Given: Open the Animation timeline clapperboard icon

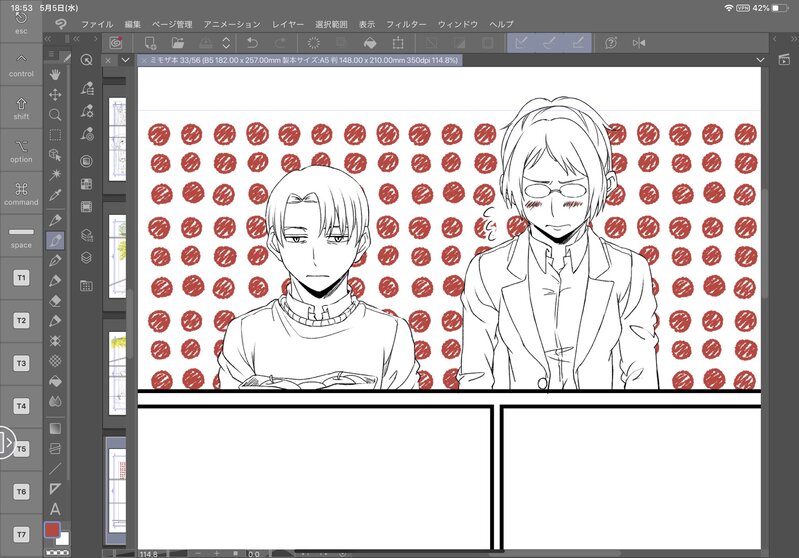Looking at the screenshot, I should tap(784, 60).
